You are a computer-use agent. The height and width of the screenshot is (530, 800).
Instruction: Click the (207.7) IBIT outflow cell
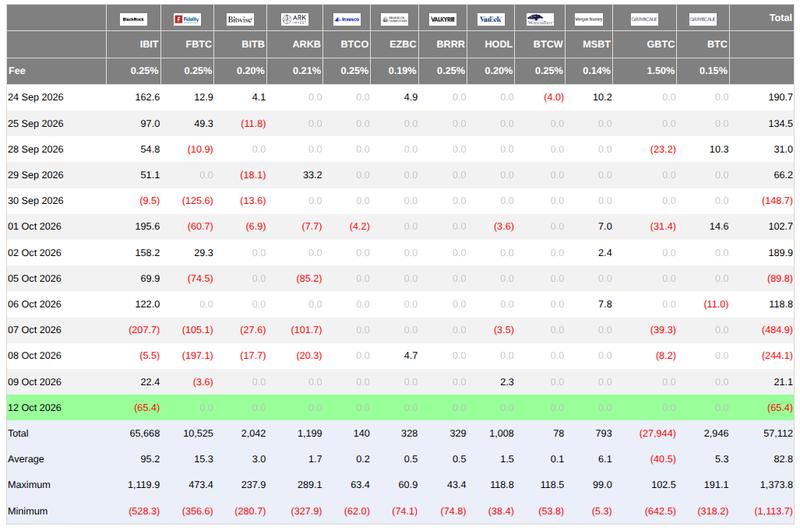[144, 330]
